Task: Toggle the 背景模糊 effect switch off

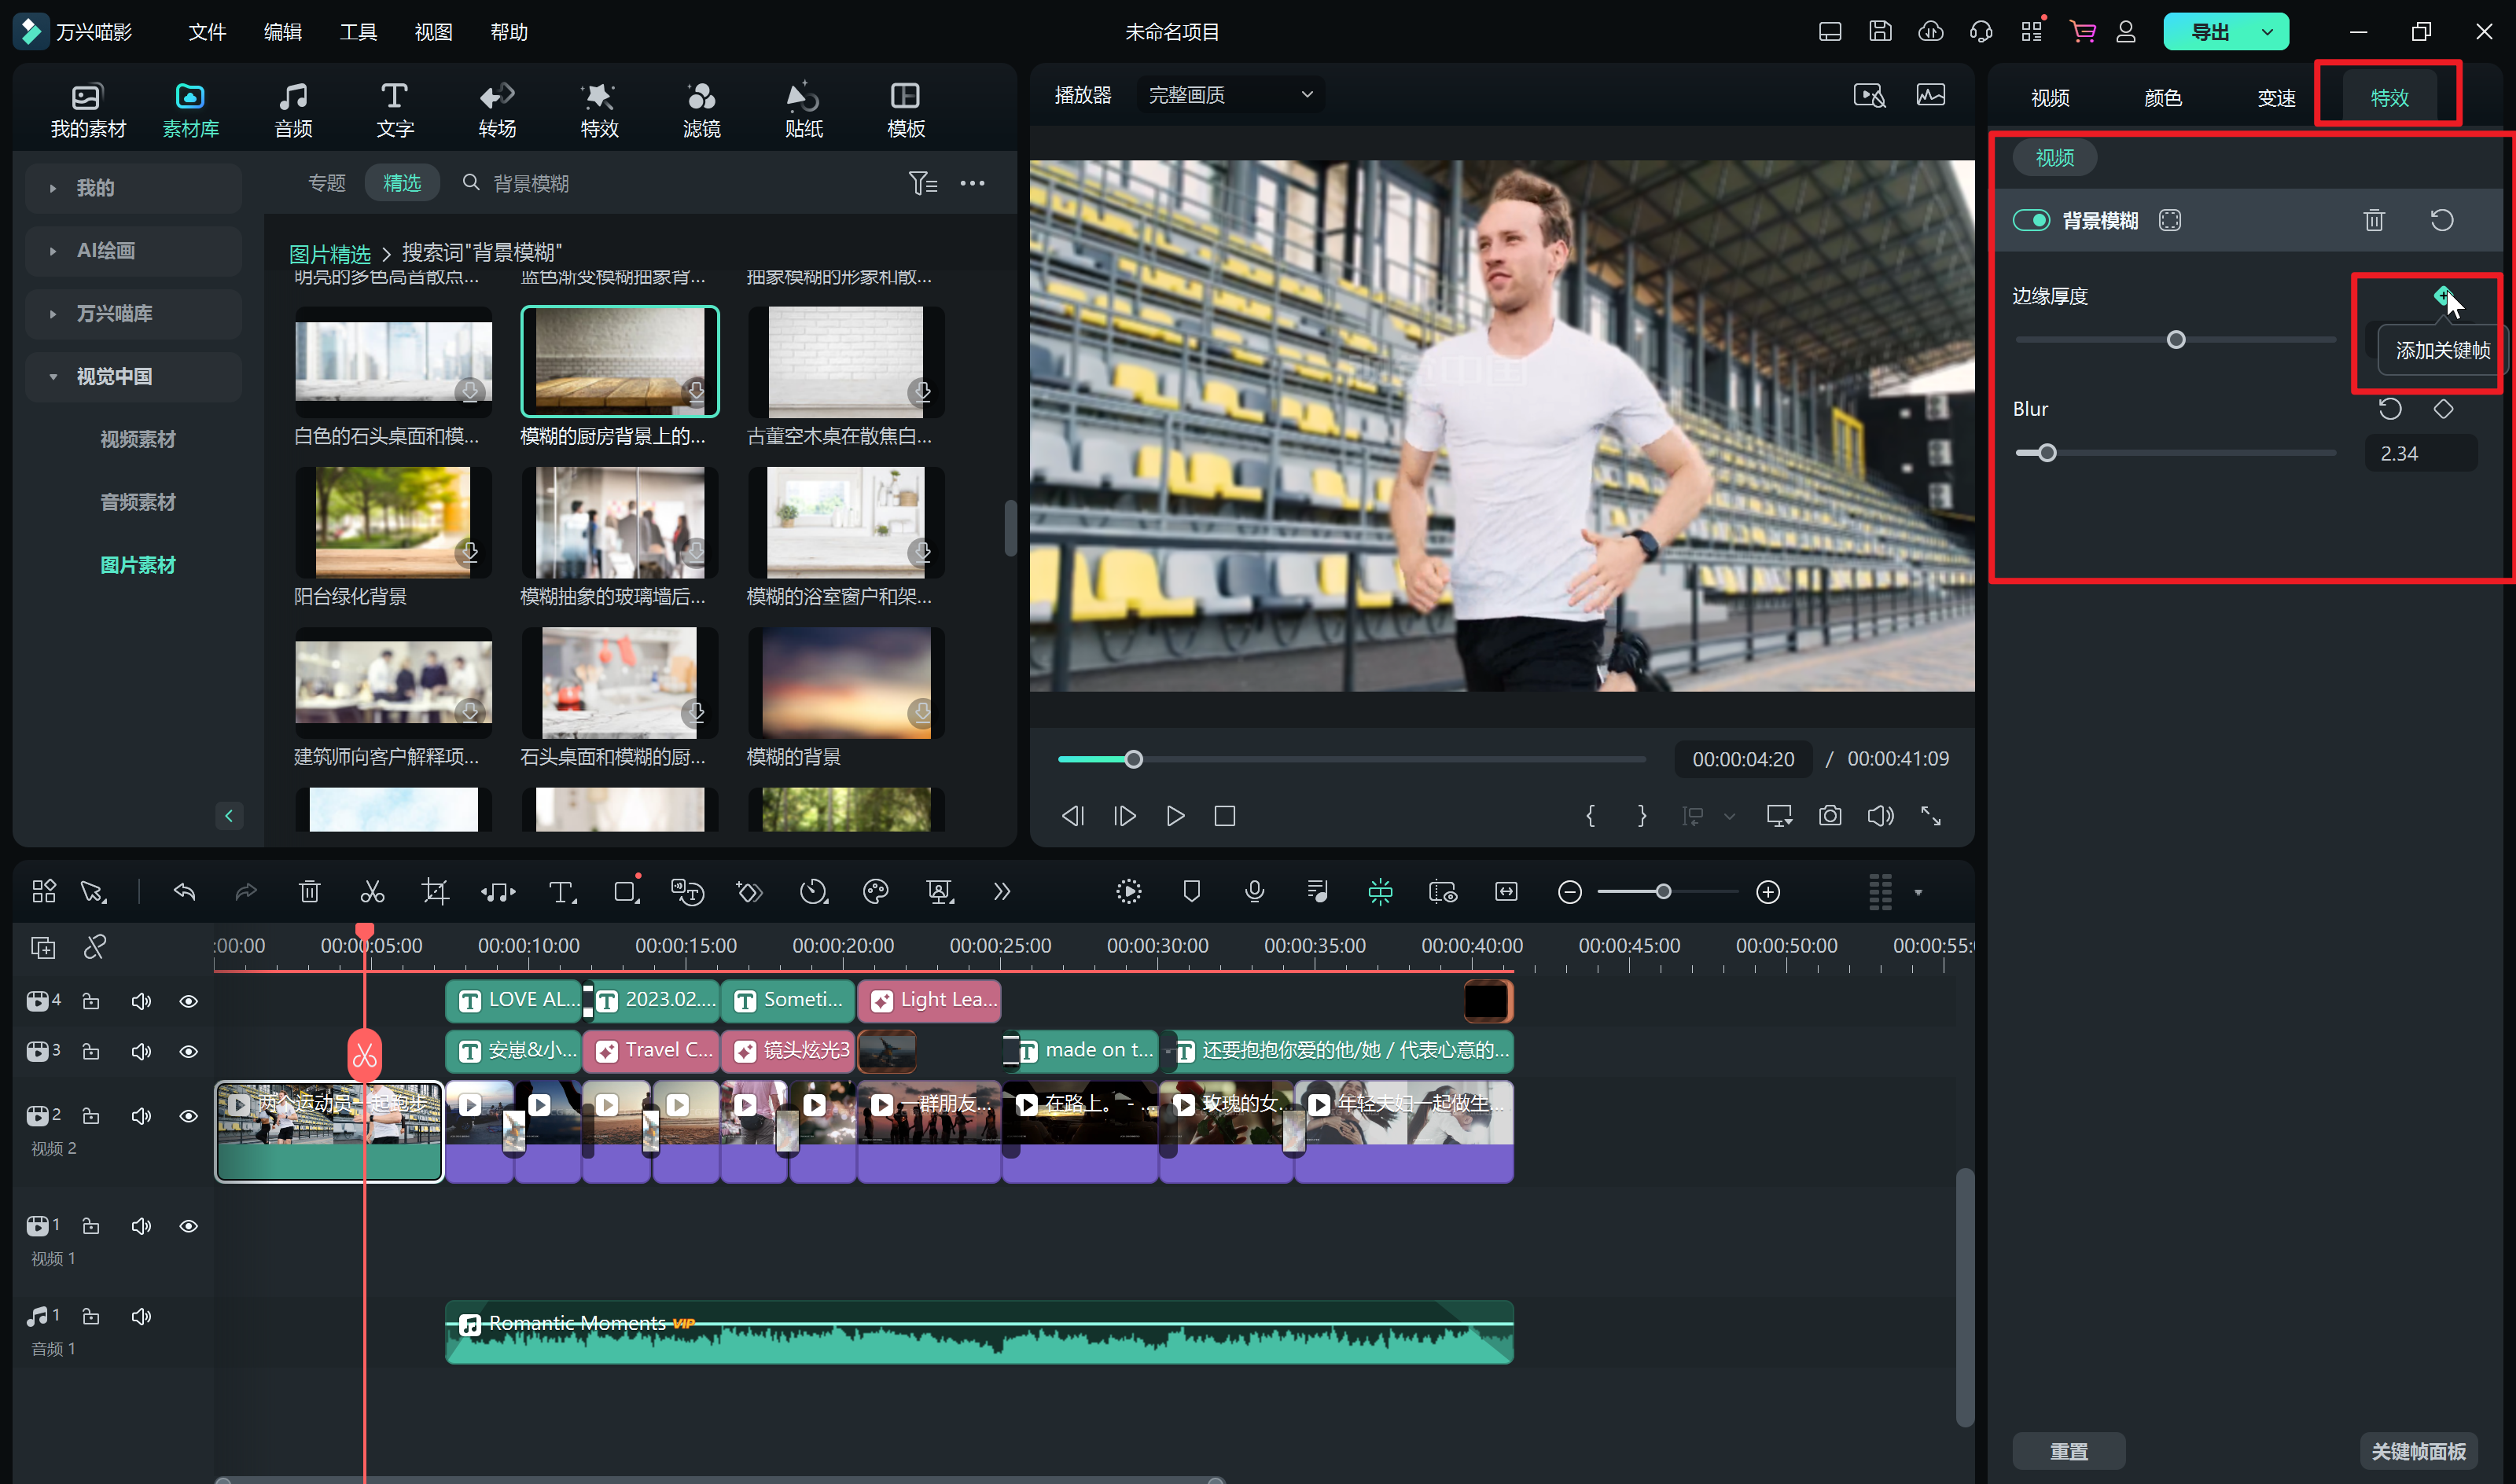Action: coord(2031,220)
